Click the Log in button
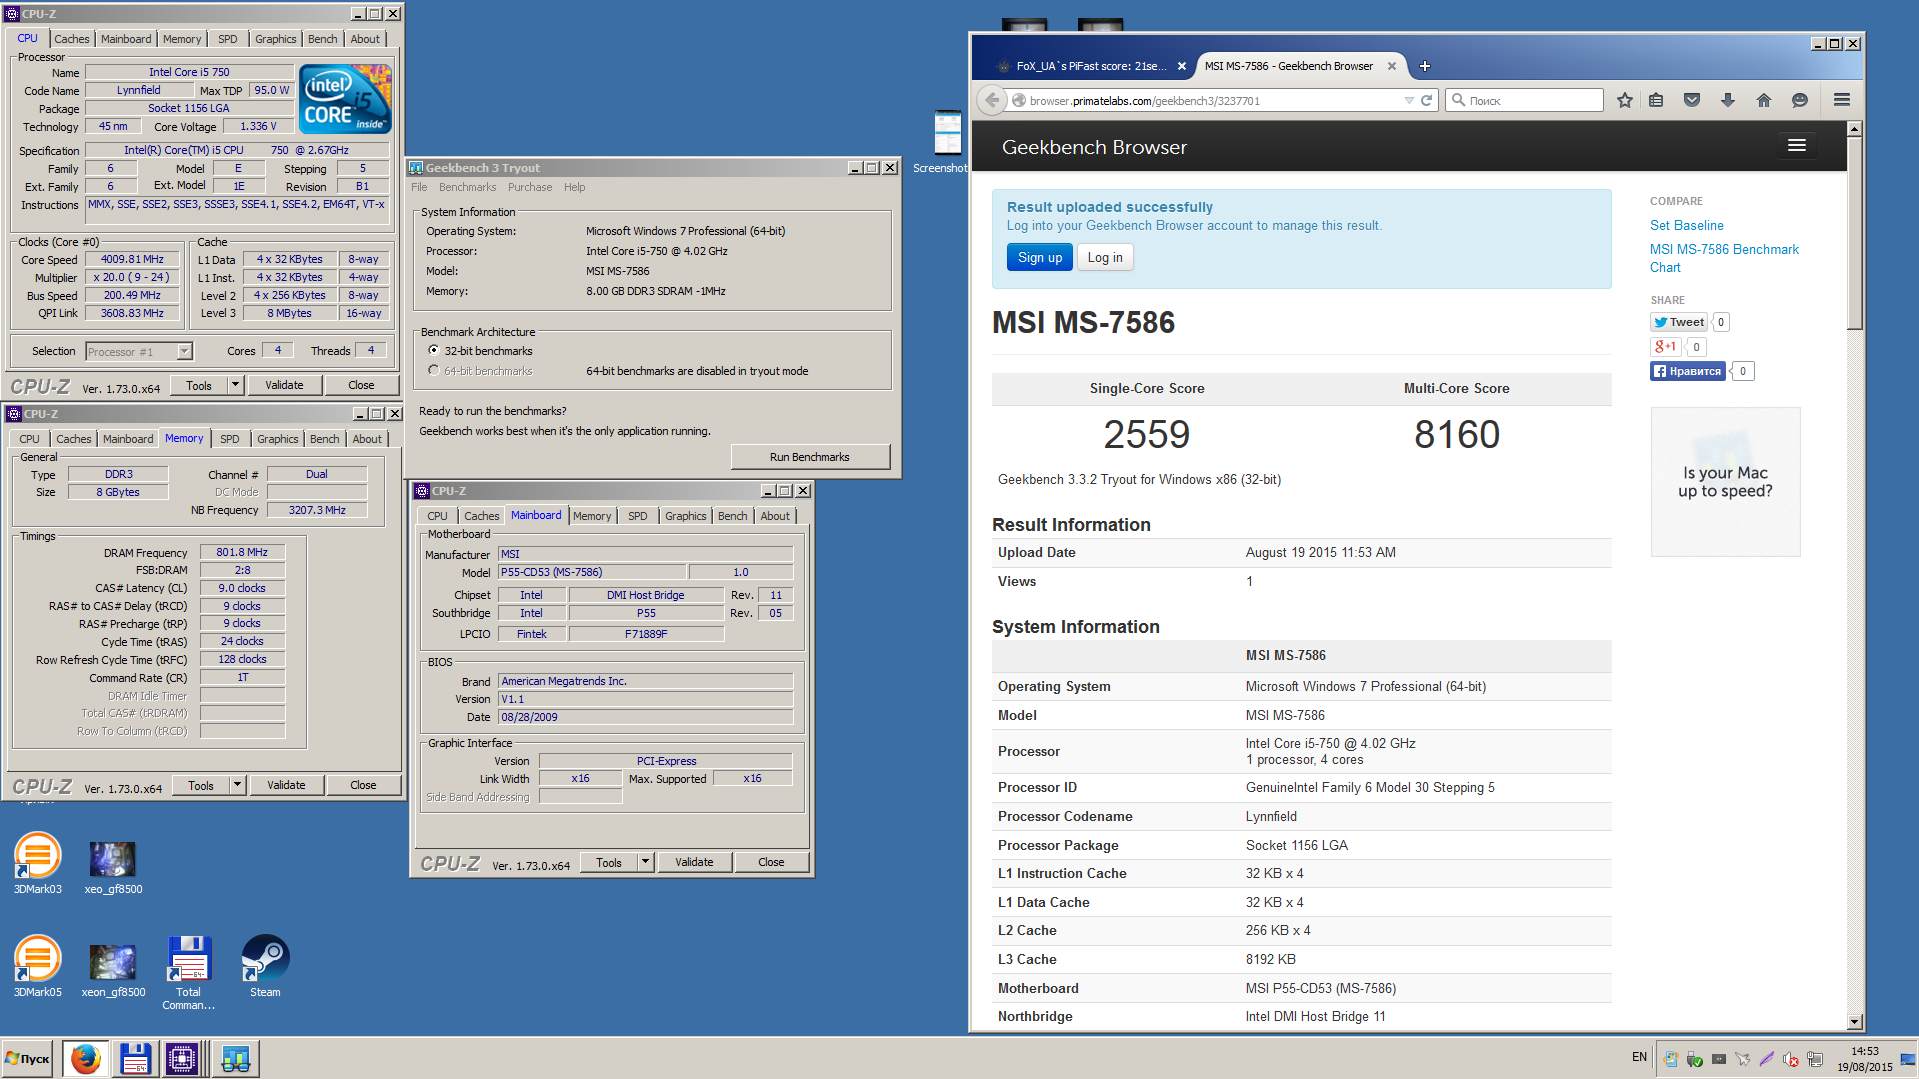The height and width of the screenshot is (1079, 1919). tap(1105, 257)
